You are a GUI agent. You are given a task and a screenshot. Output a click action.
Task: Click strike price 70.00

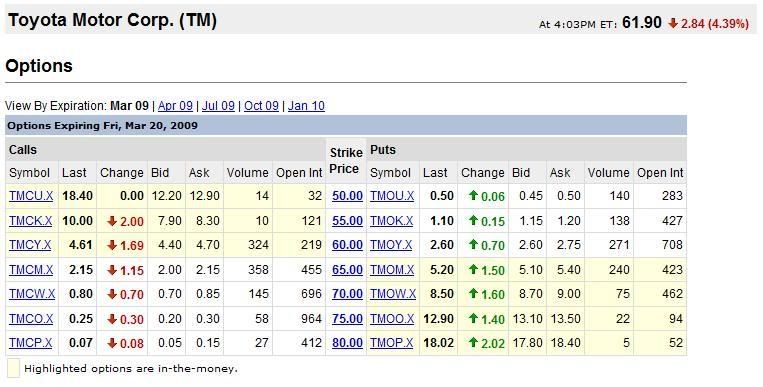pyautogui.click(x=347, y=294)
